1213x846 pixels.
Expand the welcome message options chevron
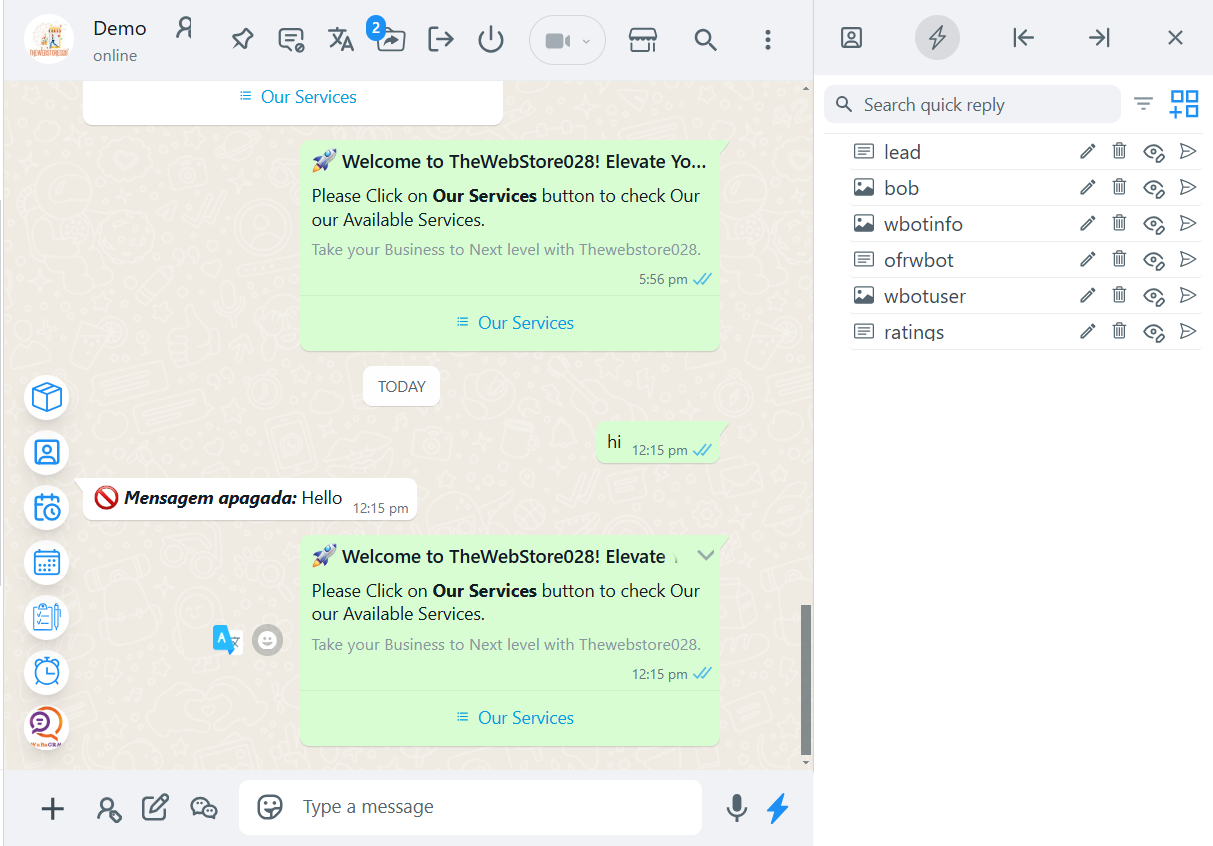tap(706, 554)
